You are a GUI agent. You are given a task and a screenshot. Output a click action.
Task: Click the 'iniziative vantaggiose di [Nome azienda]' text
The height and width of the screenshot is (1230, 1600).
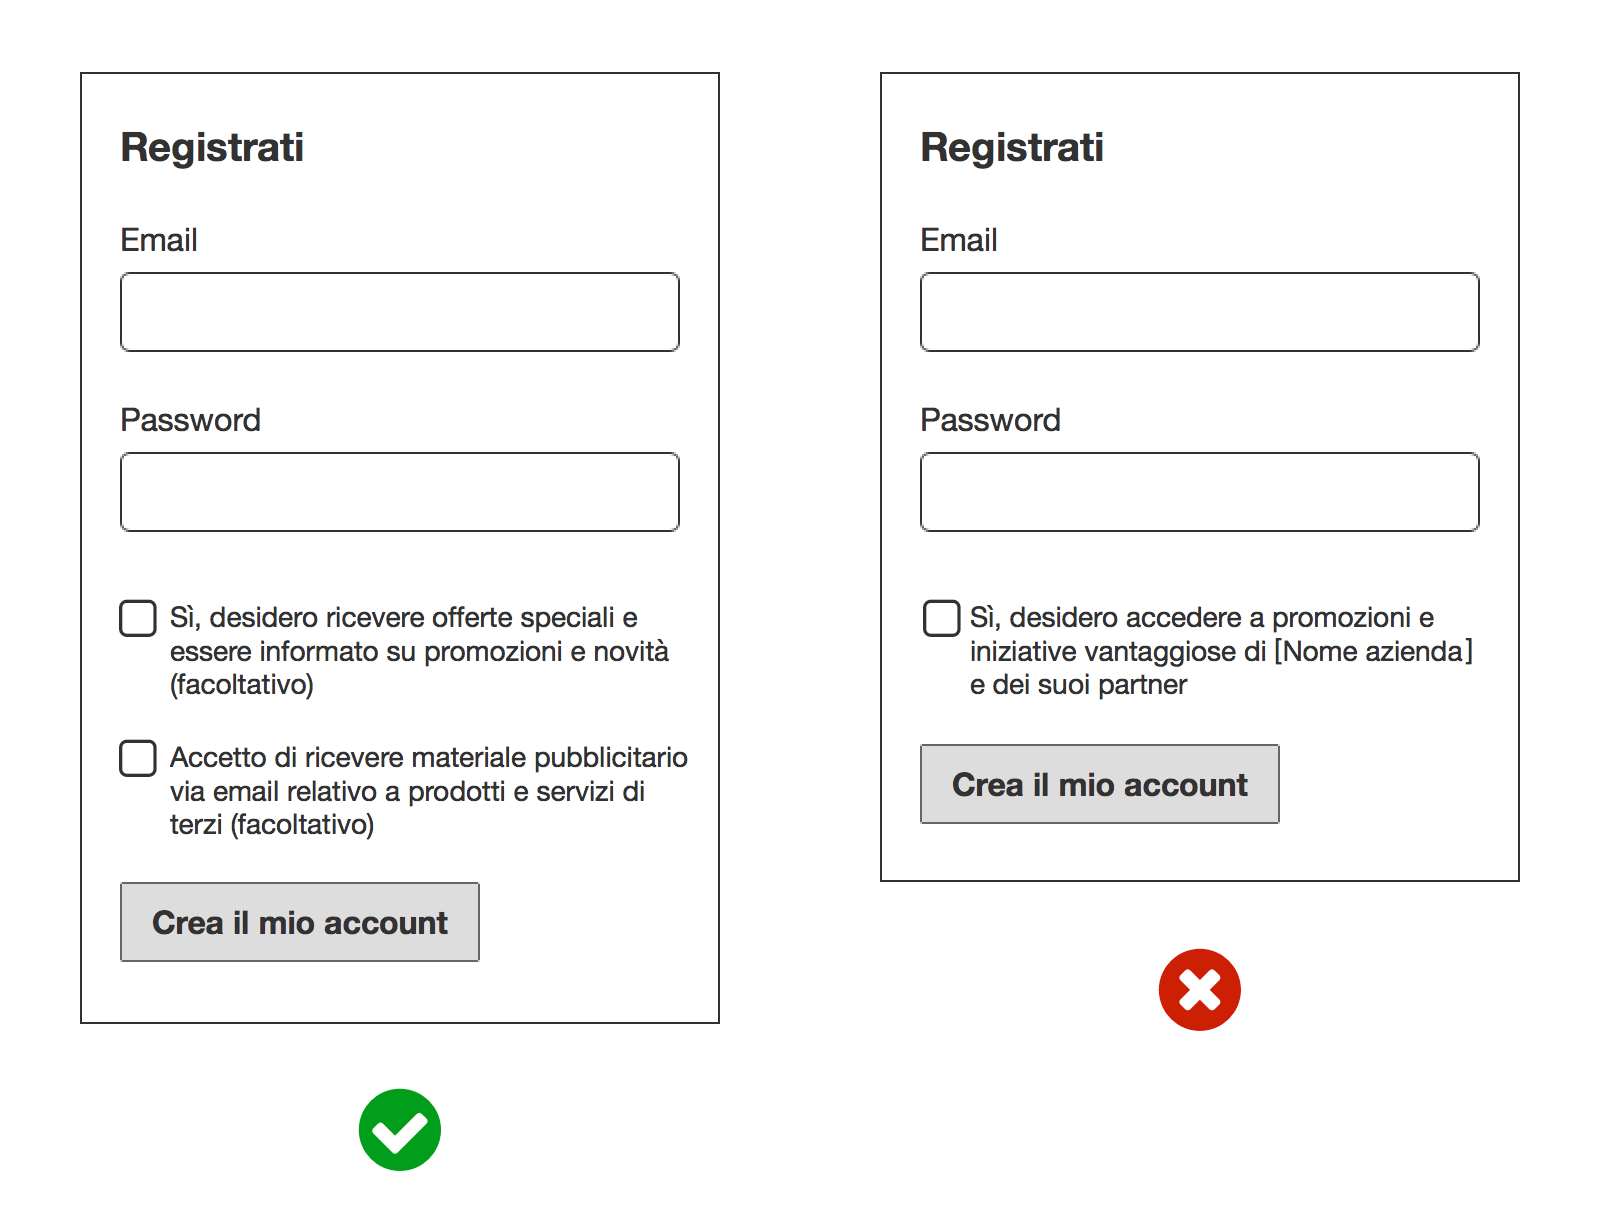[x=1220, y=652]
